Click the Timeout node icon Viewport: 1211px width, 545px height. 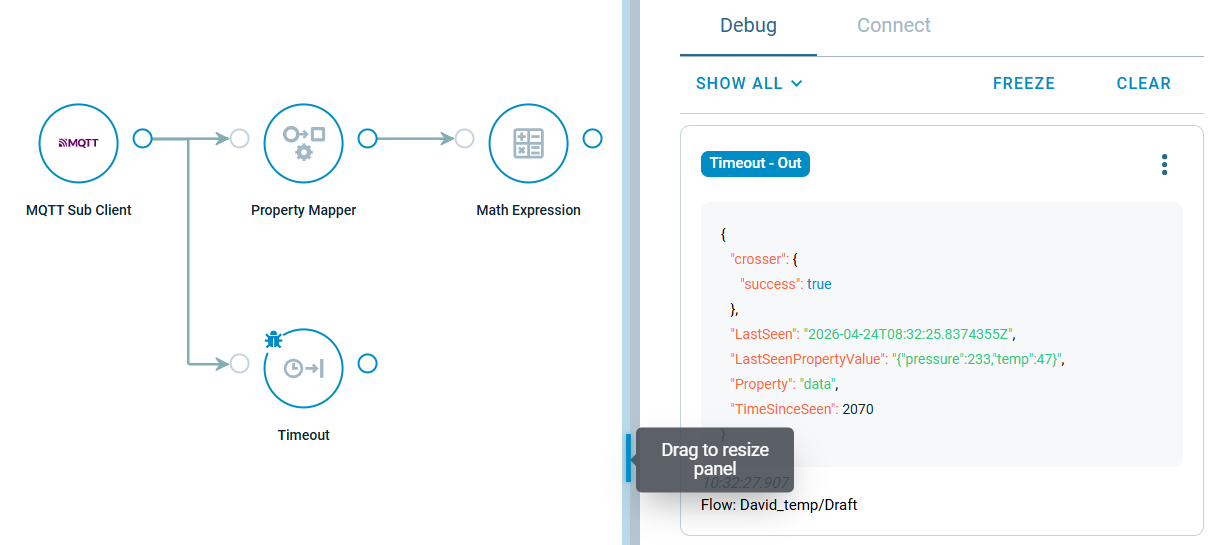(x=304, y=368)
